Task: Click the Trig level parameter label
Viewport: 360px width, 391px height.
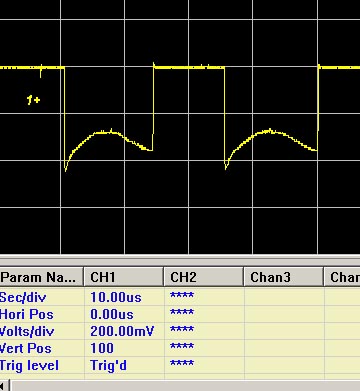Action: pos(29,365)
